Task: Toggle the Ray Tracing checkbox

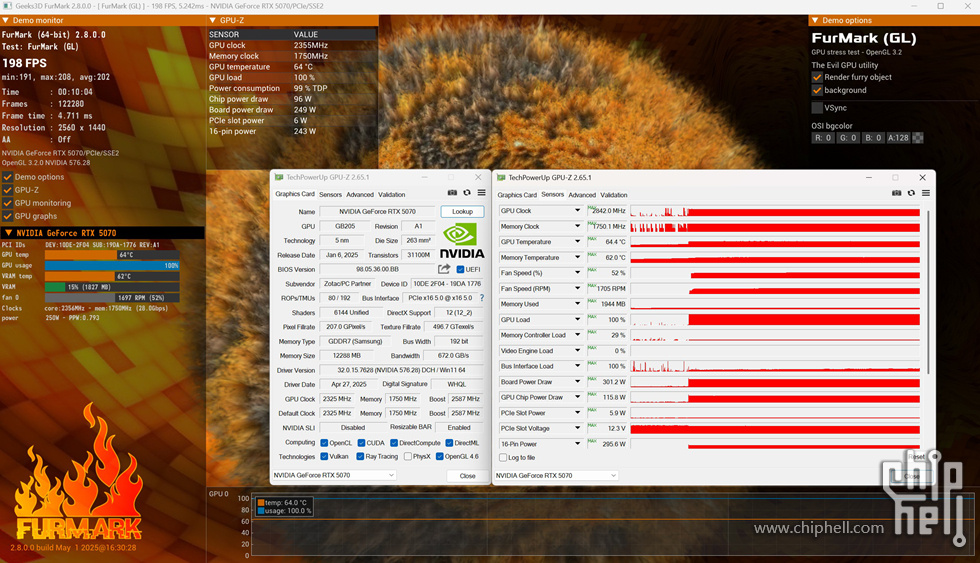Action: (x=360, y=457)
